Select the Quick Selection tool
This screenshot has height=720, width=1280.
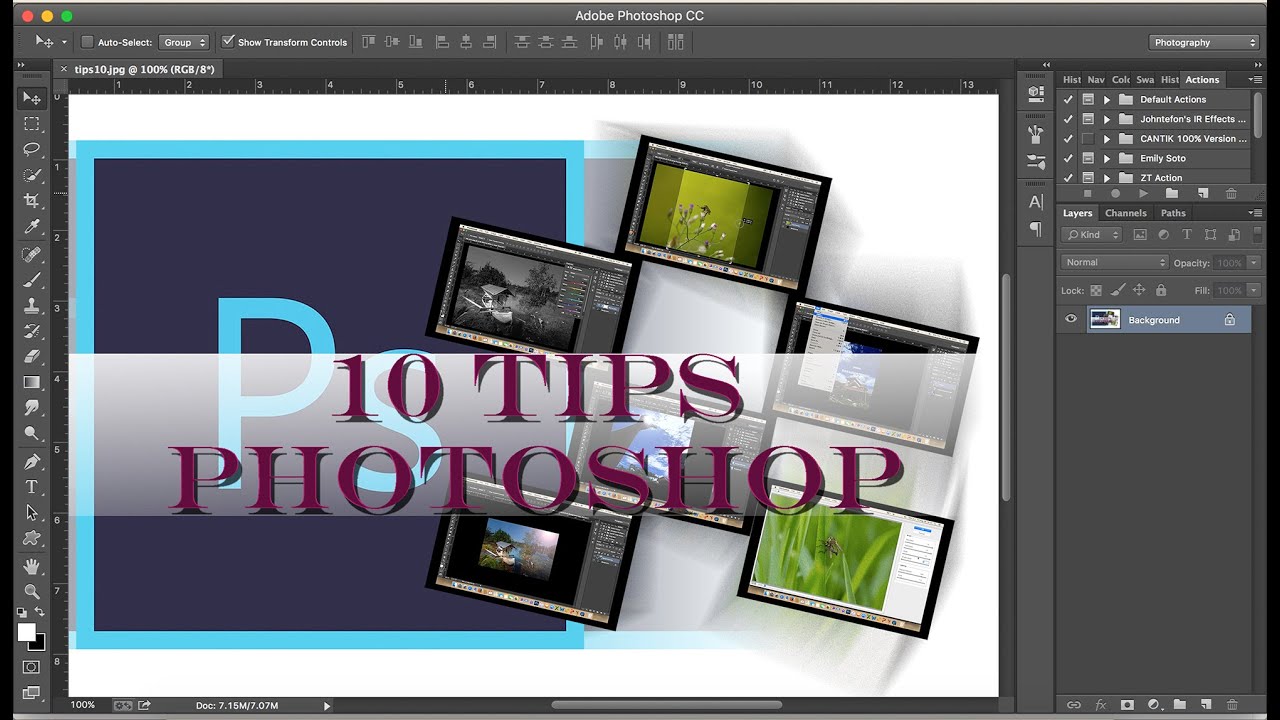click(32, 175)
